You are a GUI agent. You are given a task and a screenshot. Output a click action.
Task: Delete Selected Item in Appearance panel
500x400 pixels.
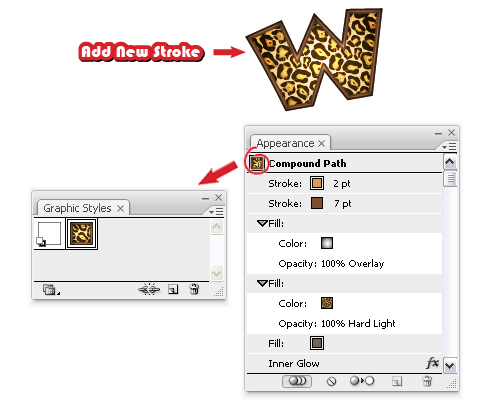click(427, 381)
